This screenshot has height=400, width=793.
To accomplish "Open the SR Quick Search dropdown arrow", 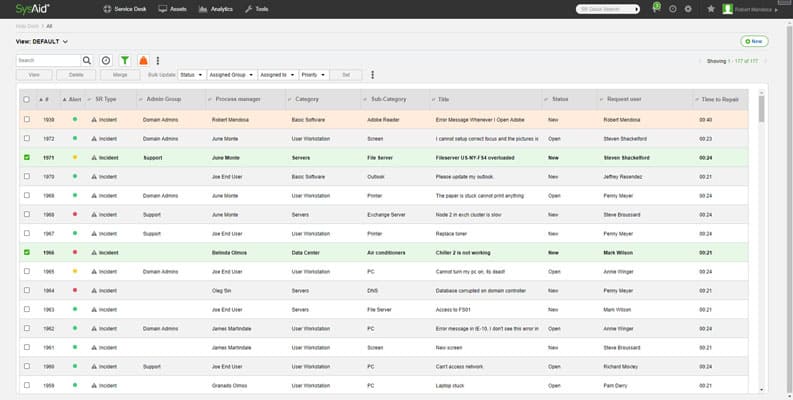I will coord(637,9).
